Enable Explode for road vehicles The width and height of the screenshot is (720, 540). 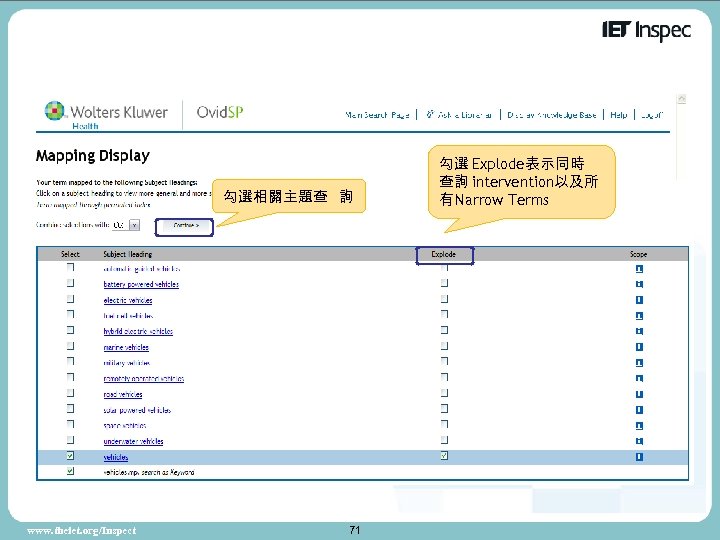444,393
